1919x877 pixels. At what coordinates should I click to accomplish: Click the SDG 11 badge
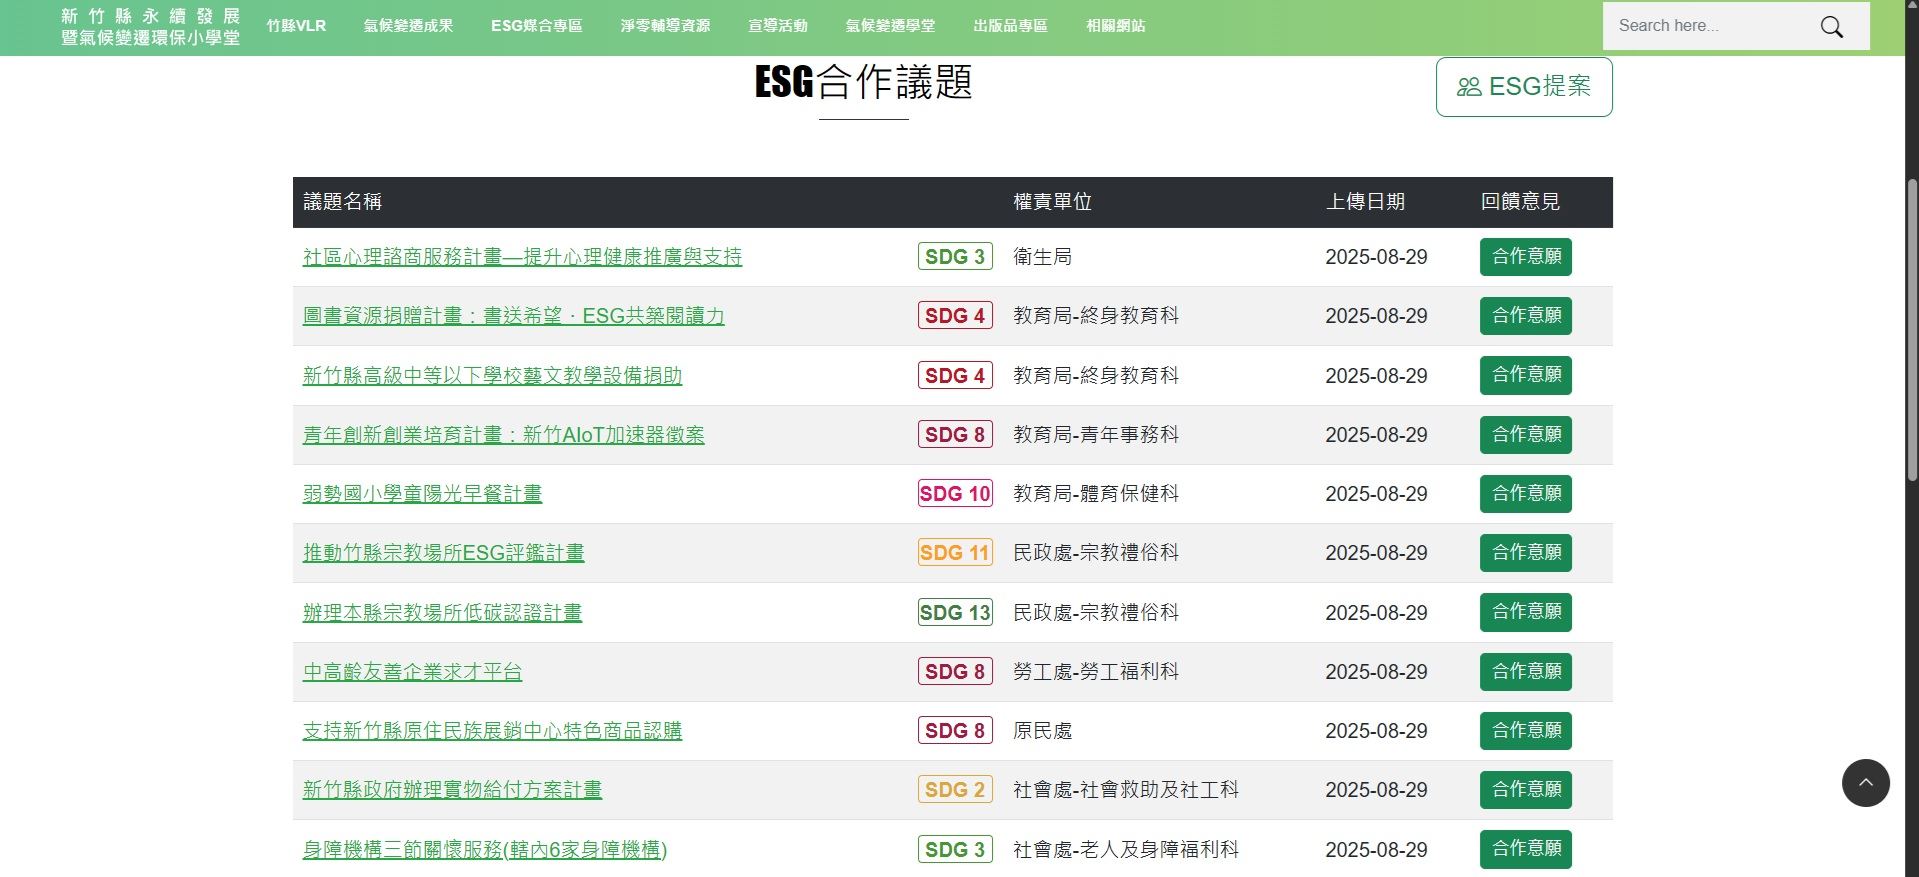pyautogui.click(x=954, y=553)
